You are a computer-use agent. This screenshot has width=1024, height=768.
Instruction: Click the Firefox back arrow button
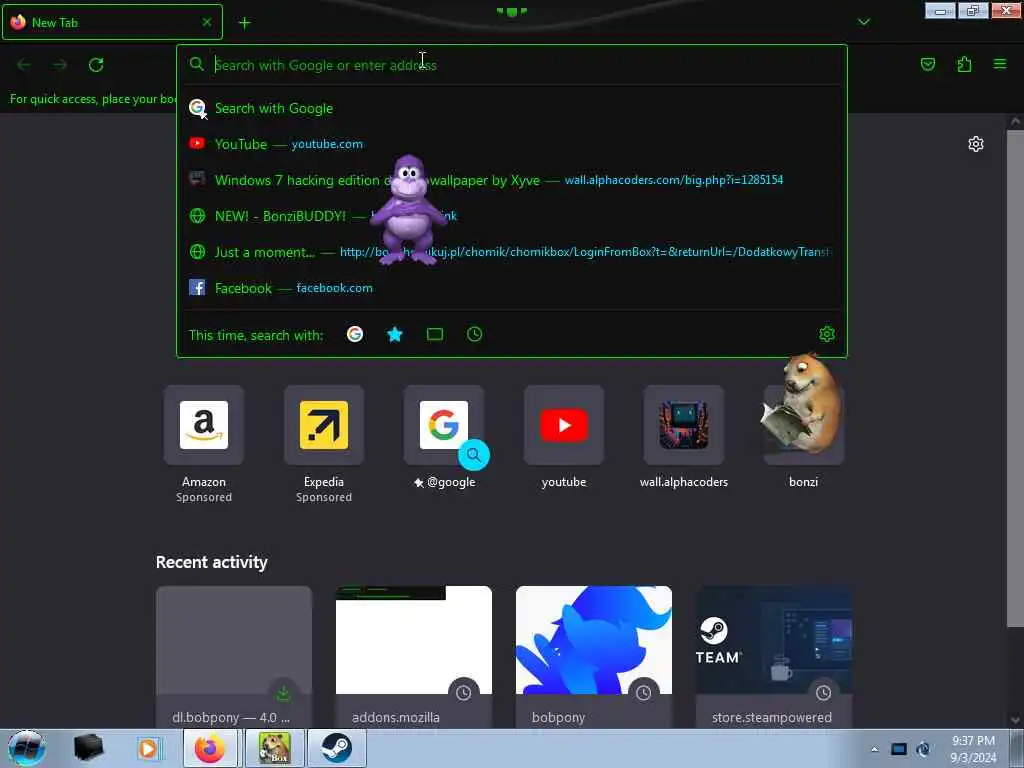click(24, 65)
